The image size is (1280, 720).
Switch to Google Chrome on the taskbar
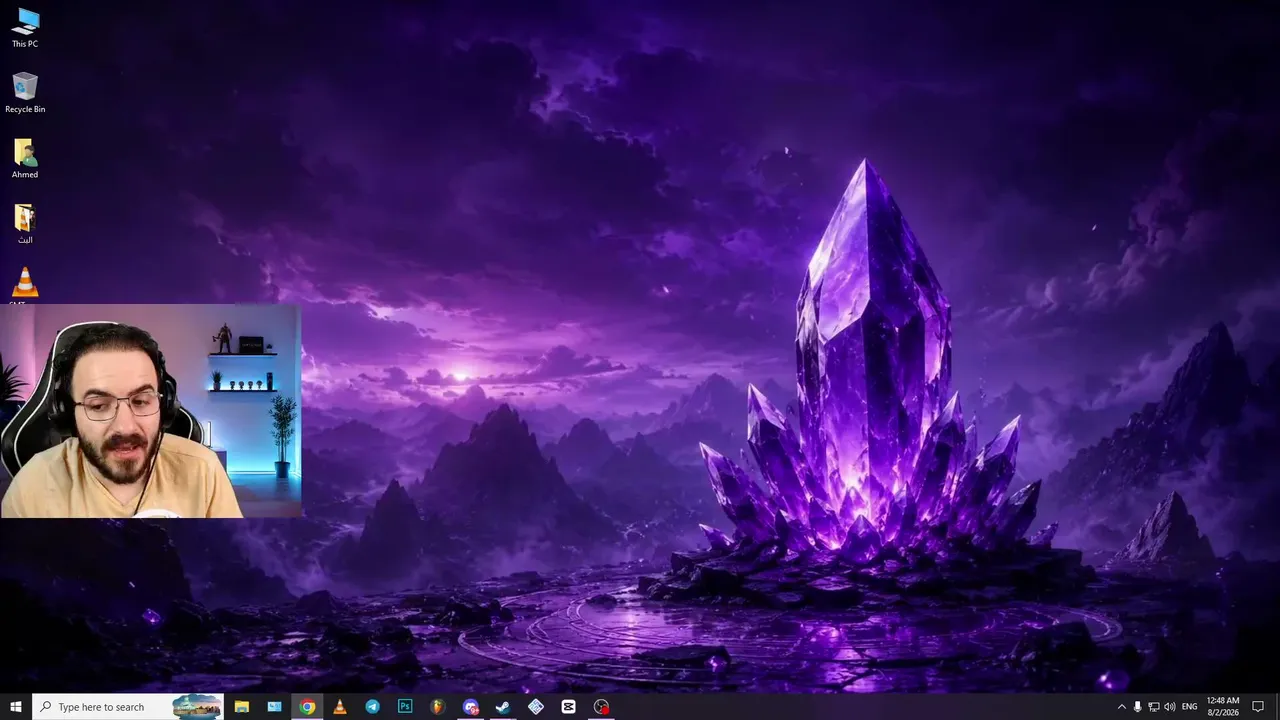tap(307, 707)
